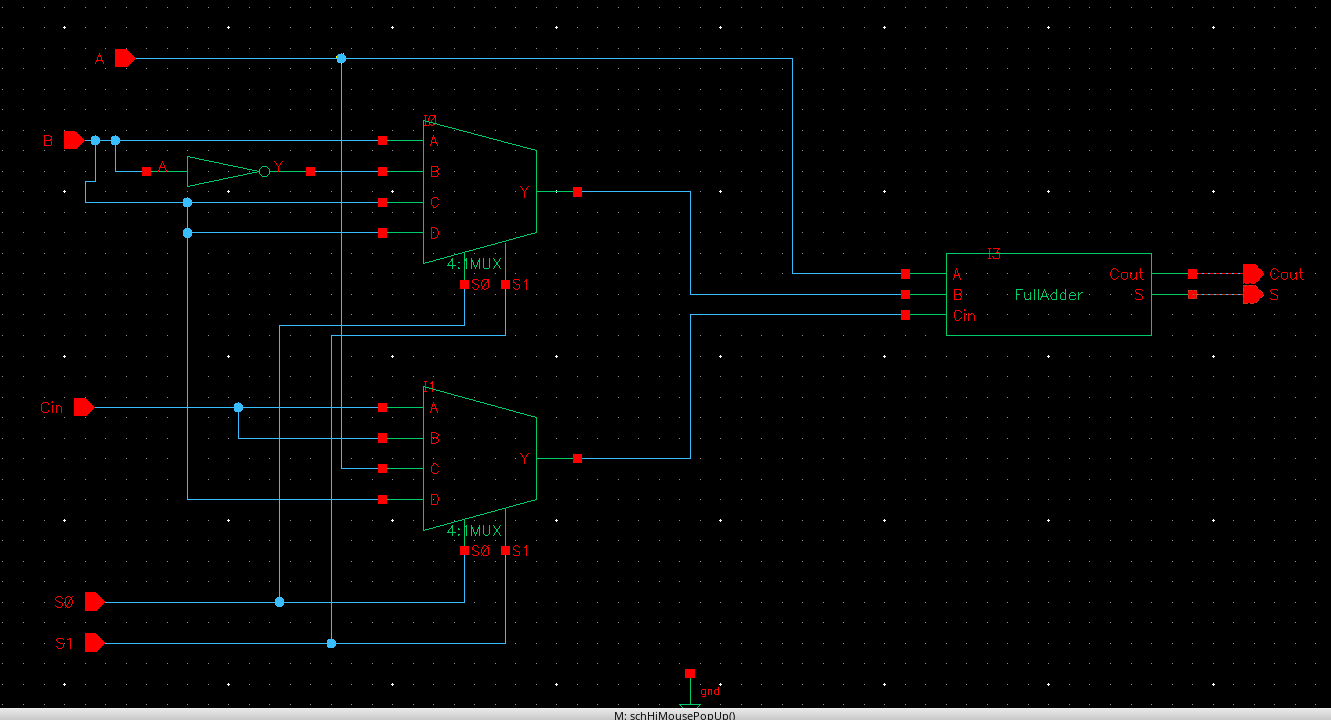
Task: Select the FullAdder A input terminal
Action: coord(905,274)
